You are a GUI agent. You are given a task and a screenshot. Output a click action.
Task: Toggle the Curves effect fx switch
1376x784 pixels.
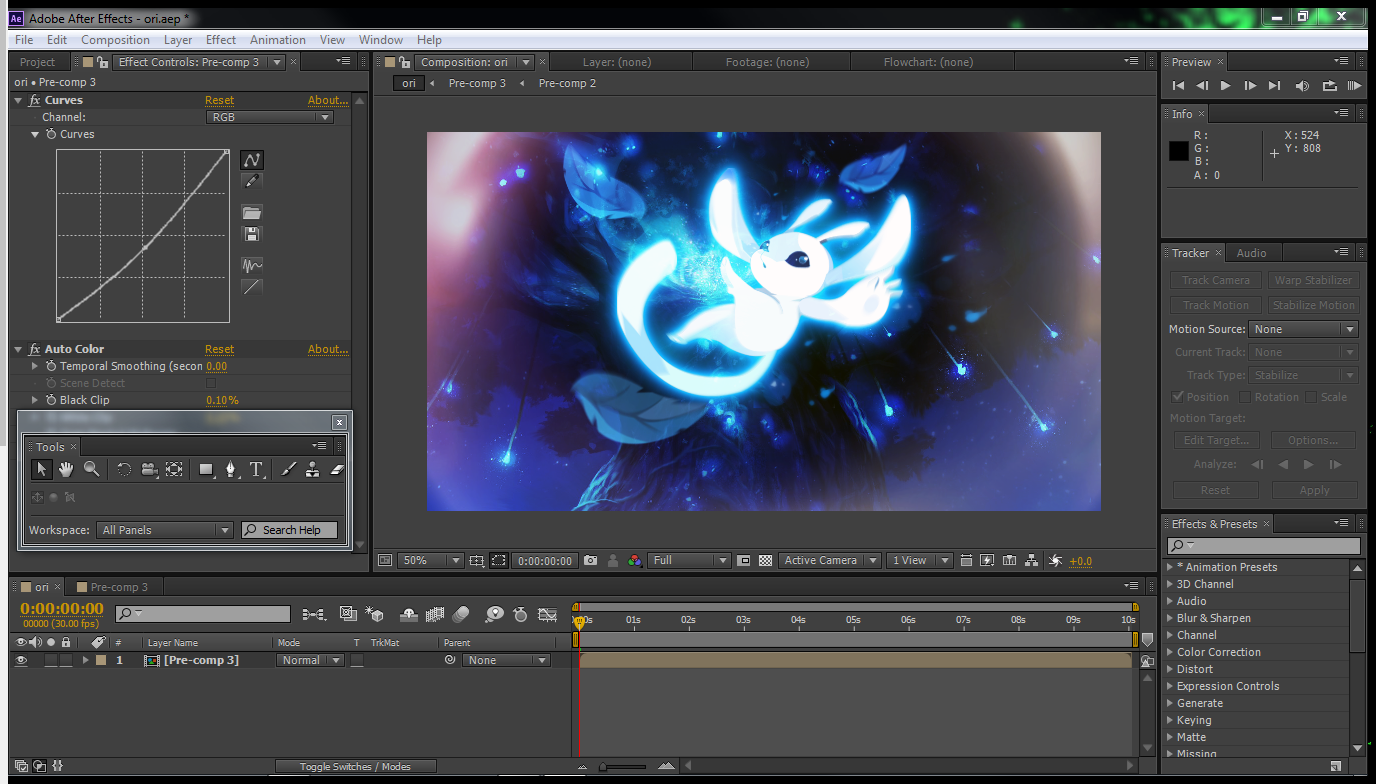[35, 100]
